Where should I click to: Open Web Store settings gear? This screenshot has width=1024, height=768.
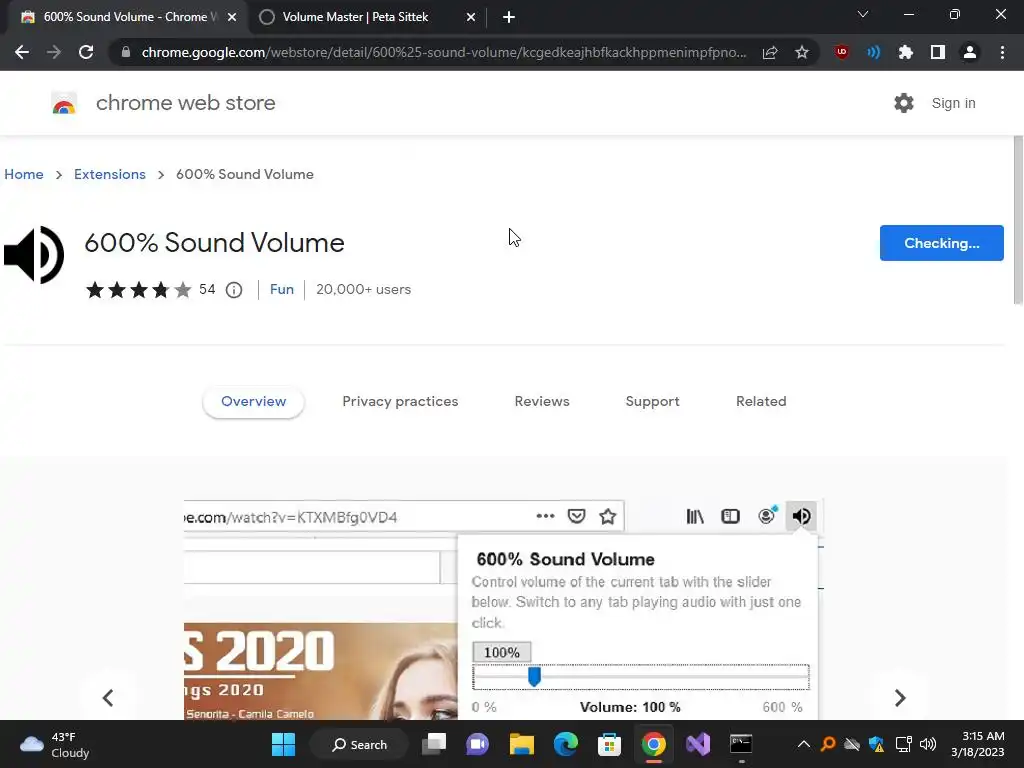(904, 103)
